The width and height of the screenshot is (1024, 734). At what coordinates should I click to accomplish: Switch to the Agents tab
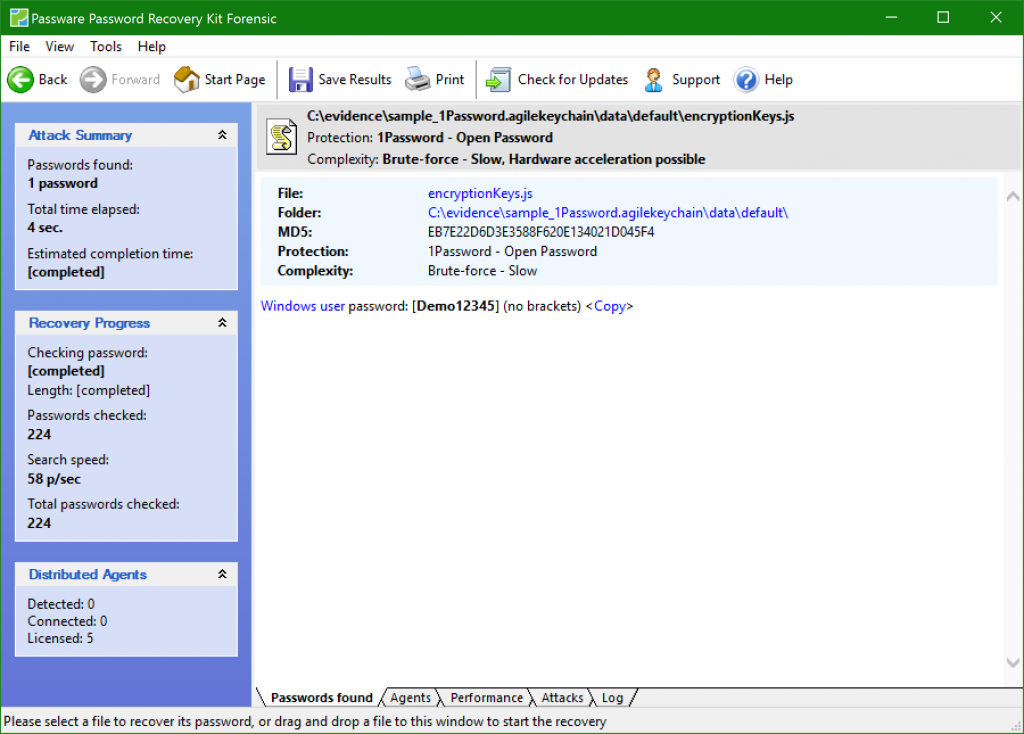[x=412, y=697]
